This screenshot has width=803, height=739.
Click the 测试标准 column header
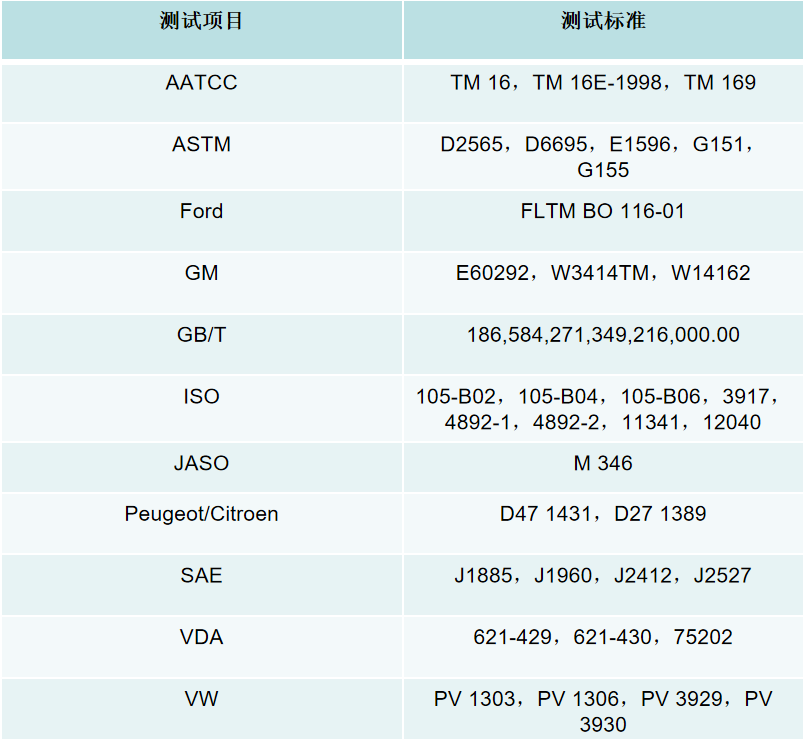point(603,22)
